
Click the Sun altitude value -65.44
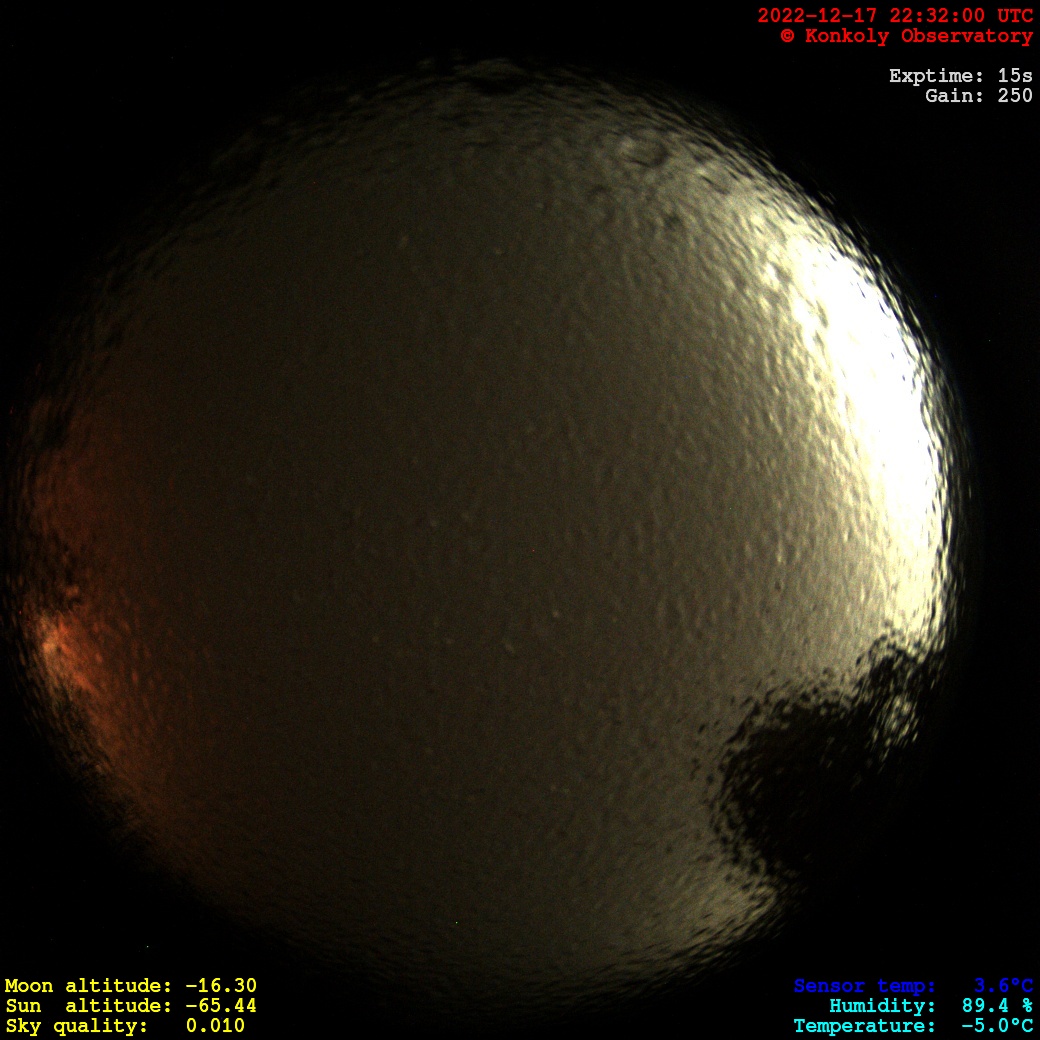tap(221, 1006)
